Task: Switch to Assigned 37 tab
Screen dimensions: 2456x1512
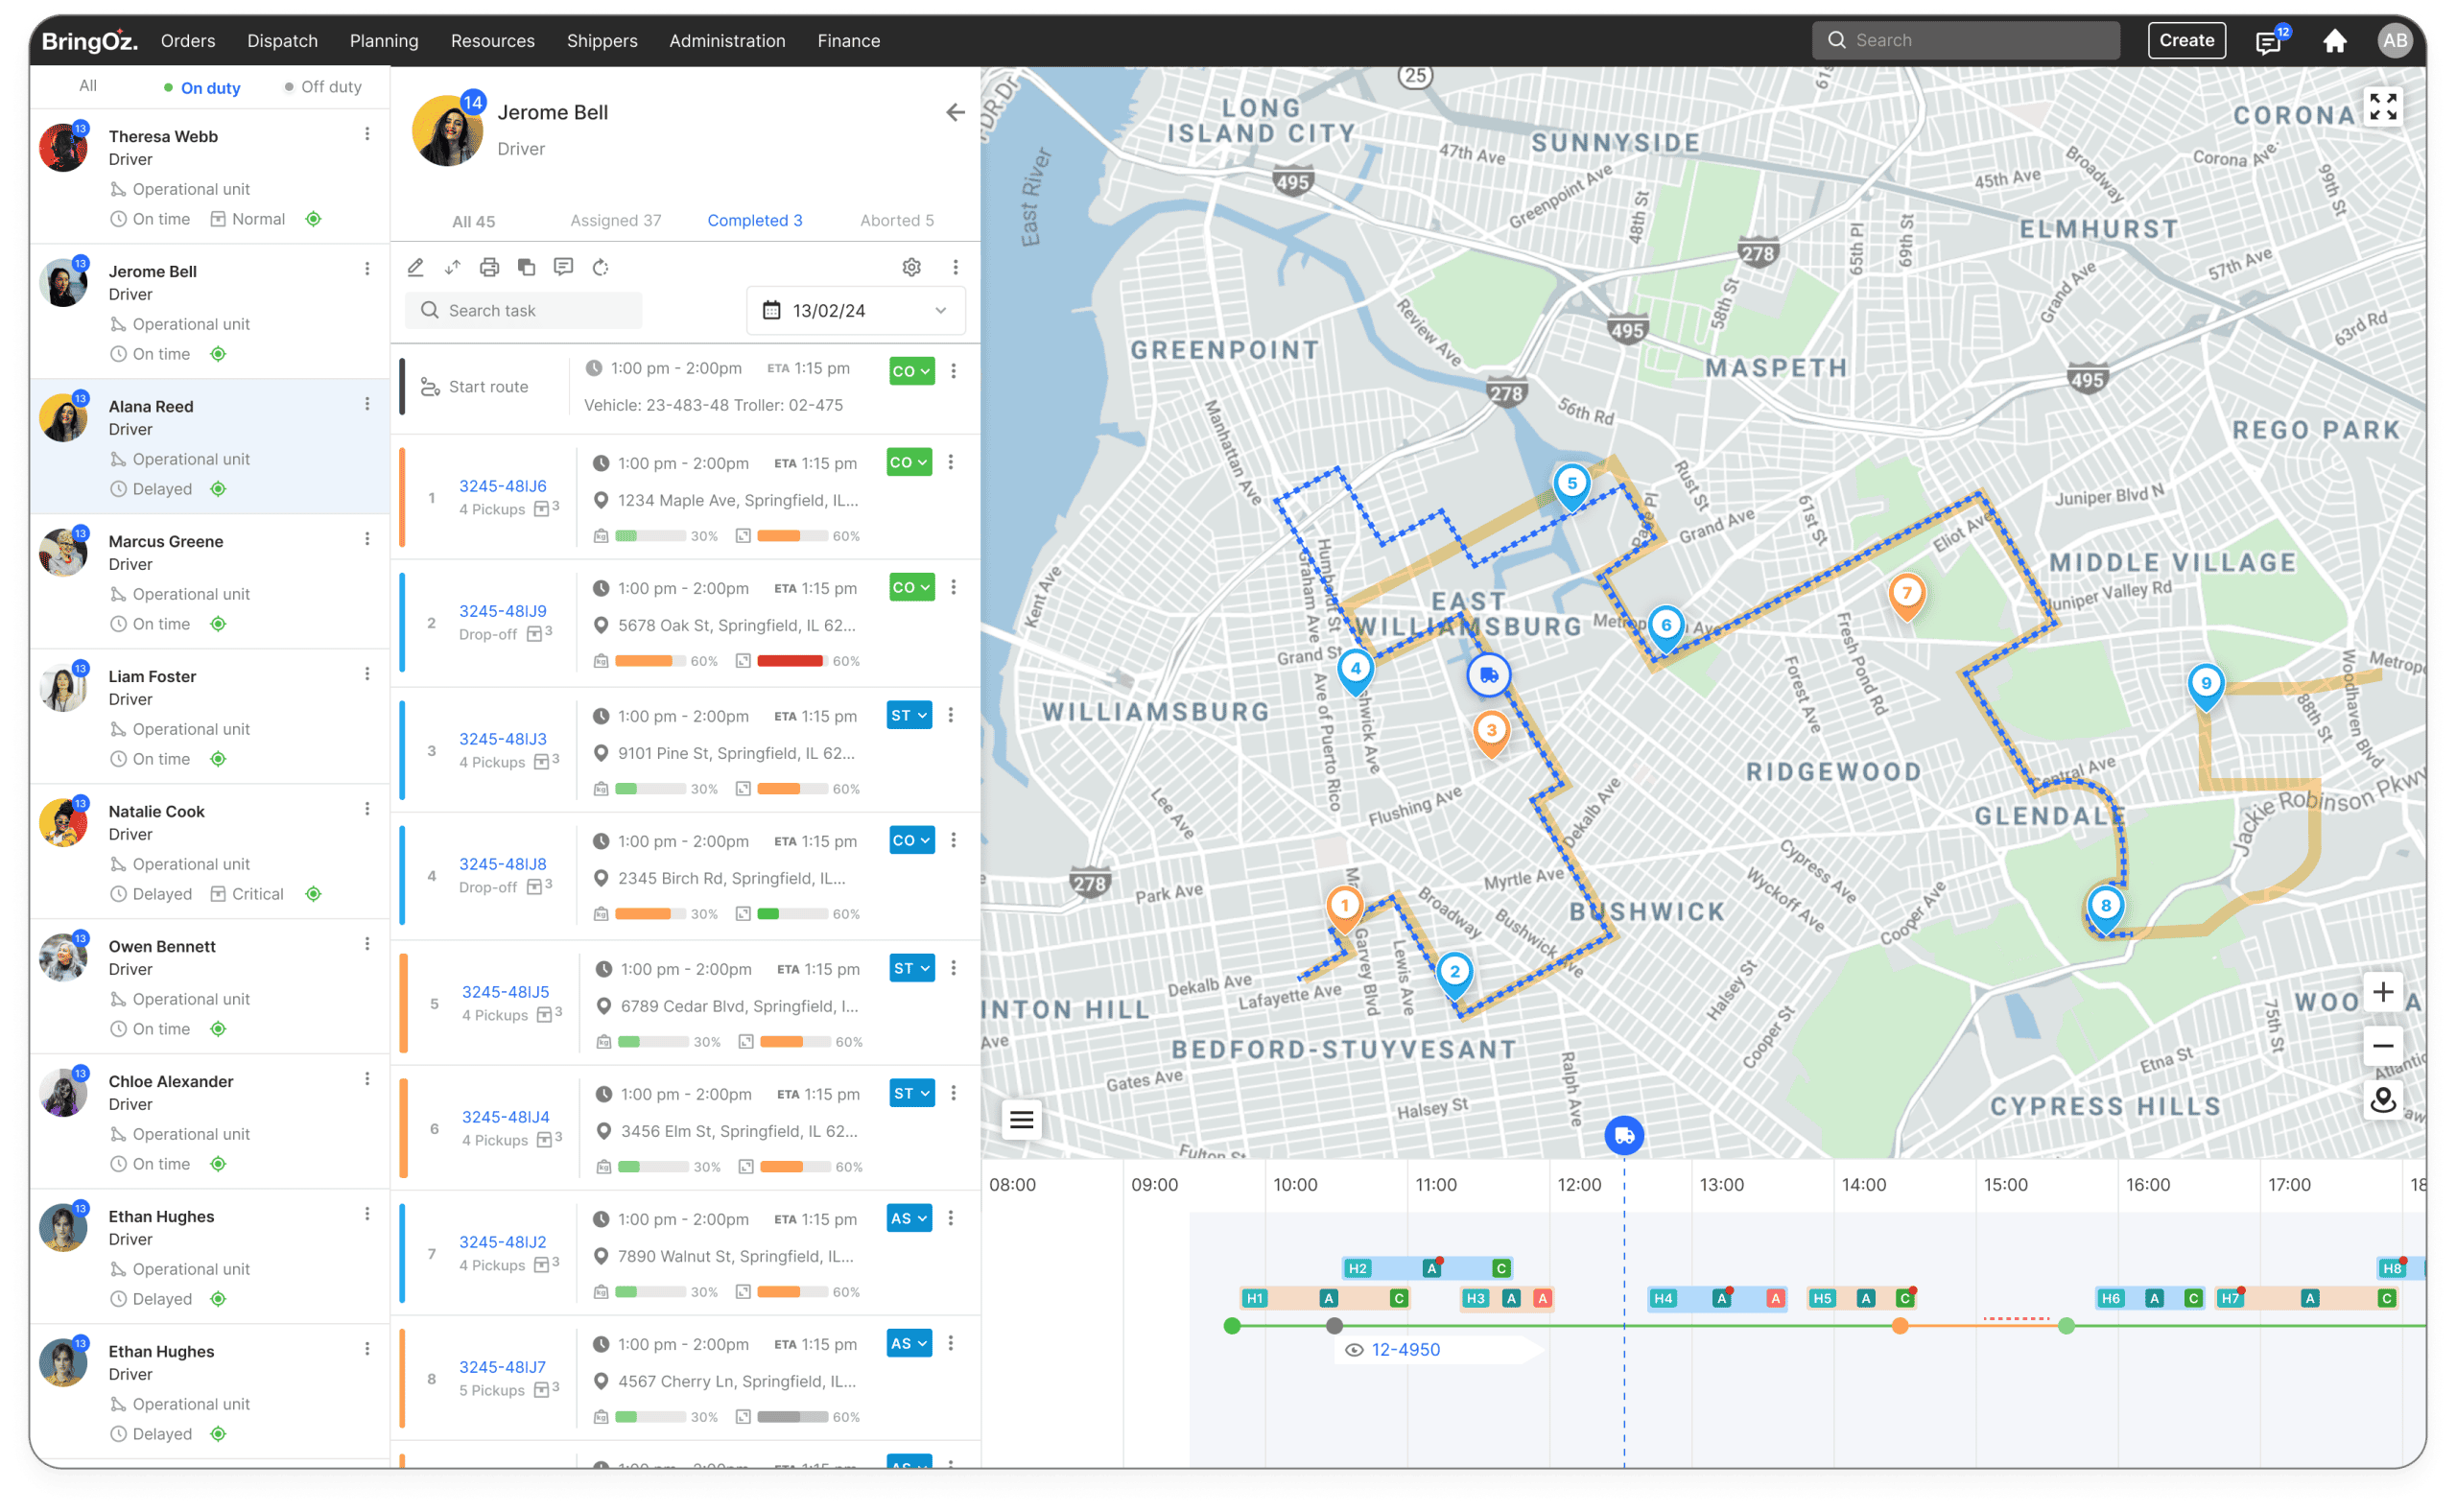Action: pyautogui.click(x=616, y=220)
